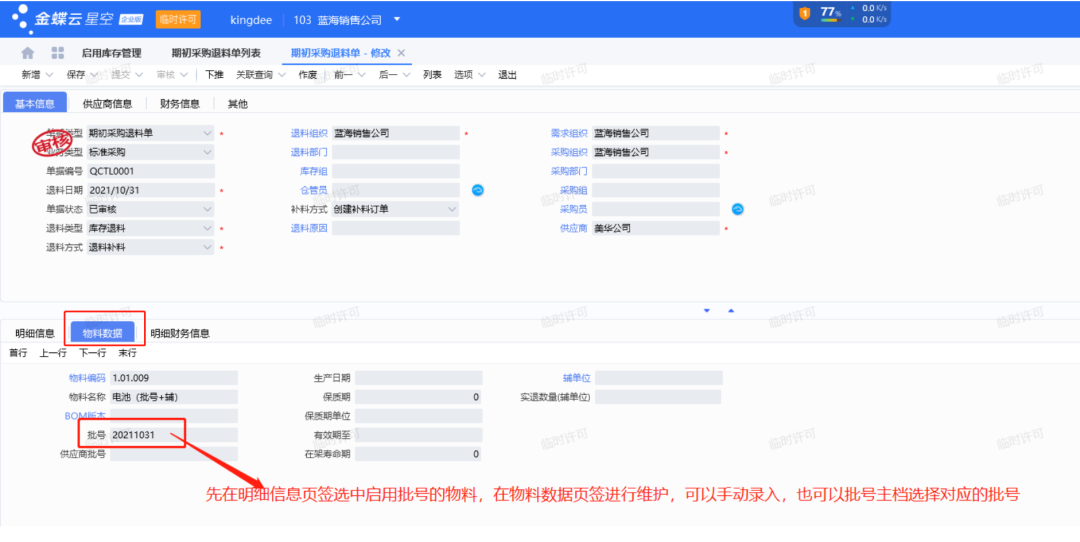Click the 物料编码 label link
This screenshot has height=542, width=1080.
(87, 377)
